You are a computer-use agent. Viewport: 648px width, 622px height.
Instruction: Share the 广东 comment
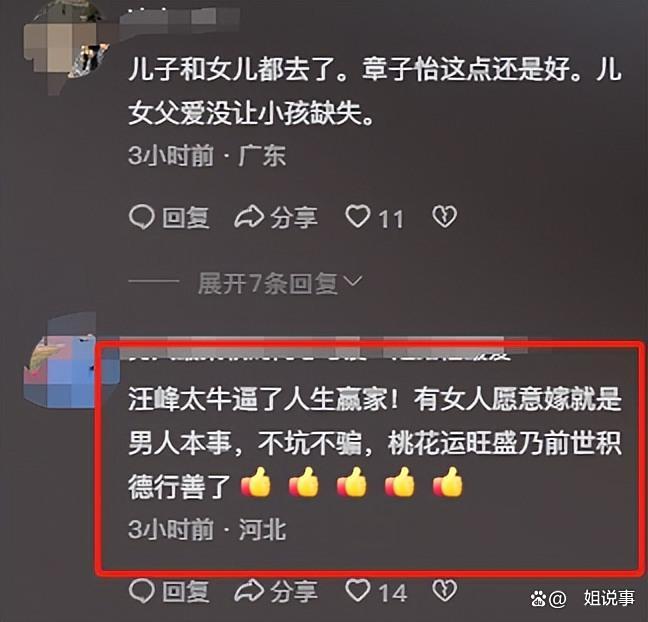point(276,217)
